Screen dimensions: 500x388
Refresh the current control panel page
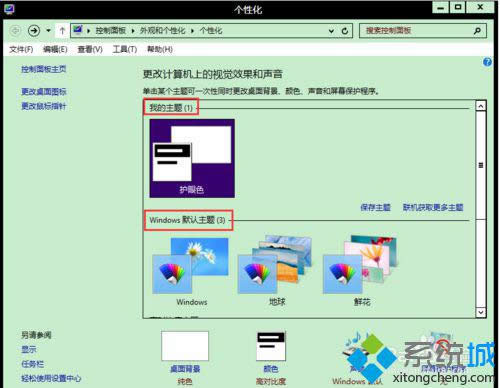[345, 31]
